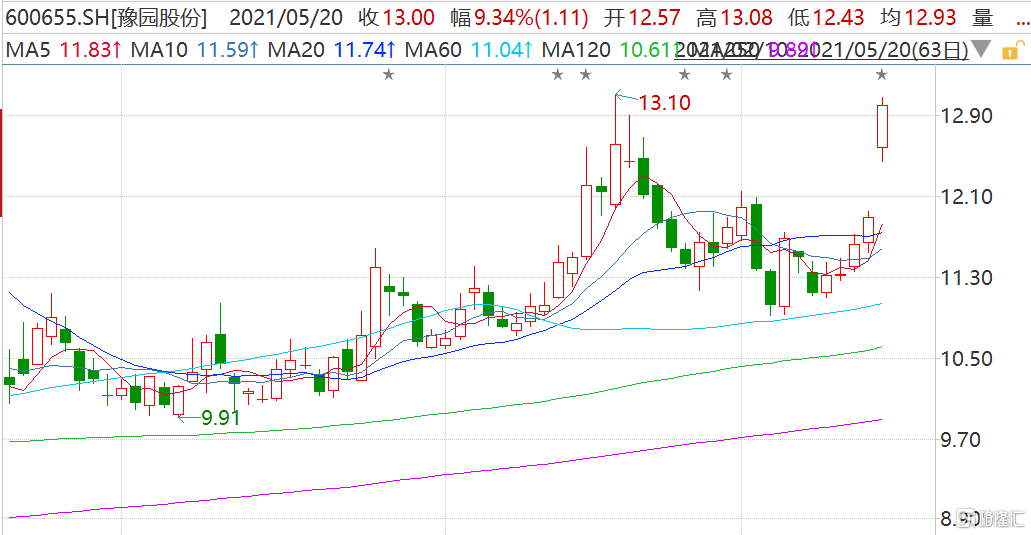Click the leftmost star event marker
Viewport: 1031px width, 535px height.
click(389, 75)
